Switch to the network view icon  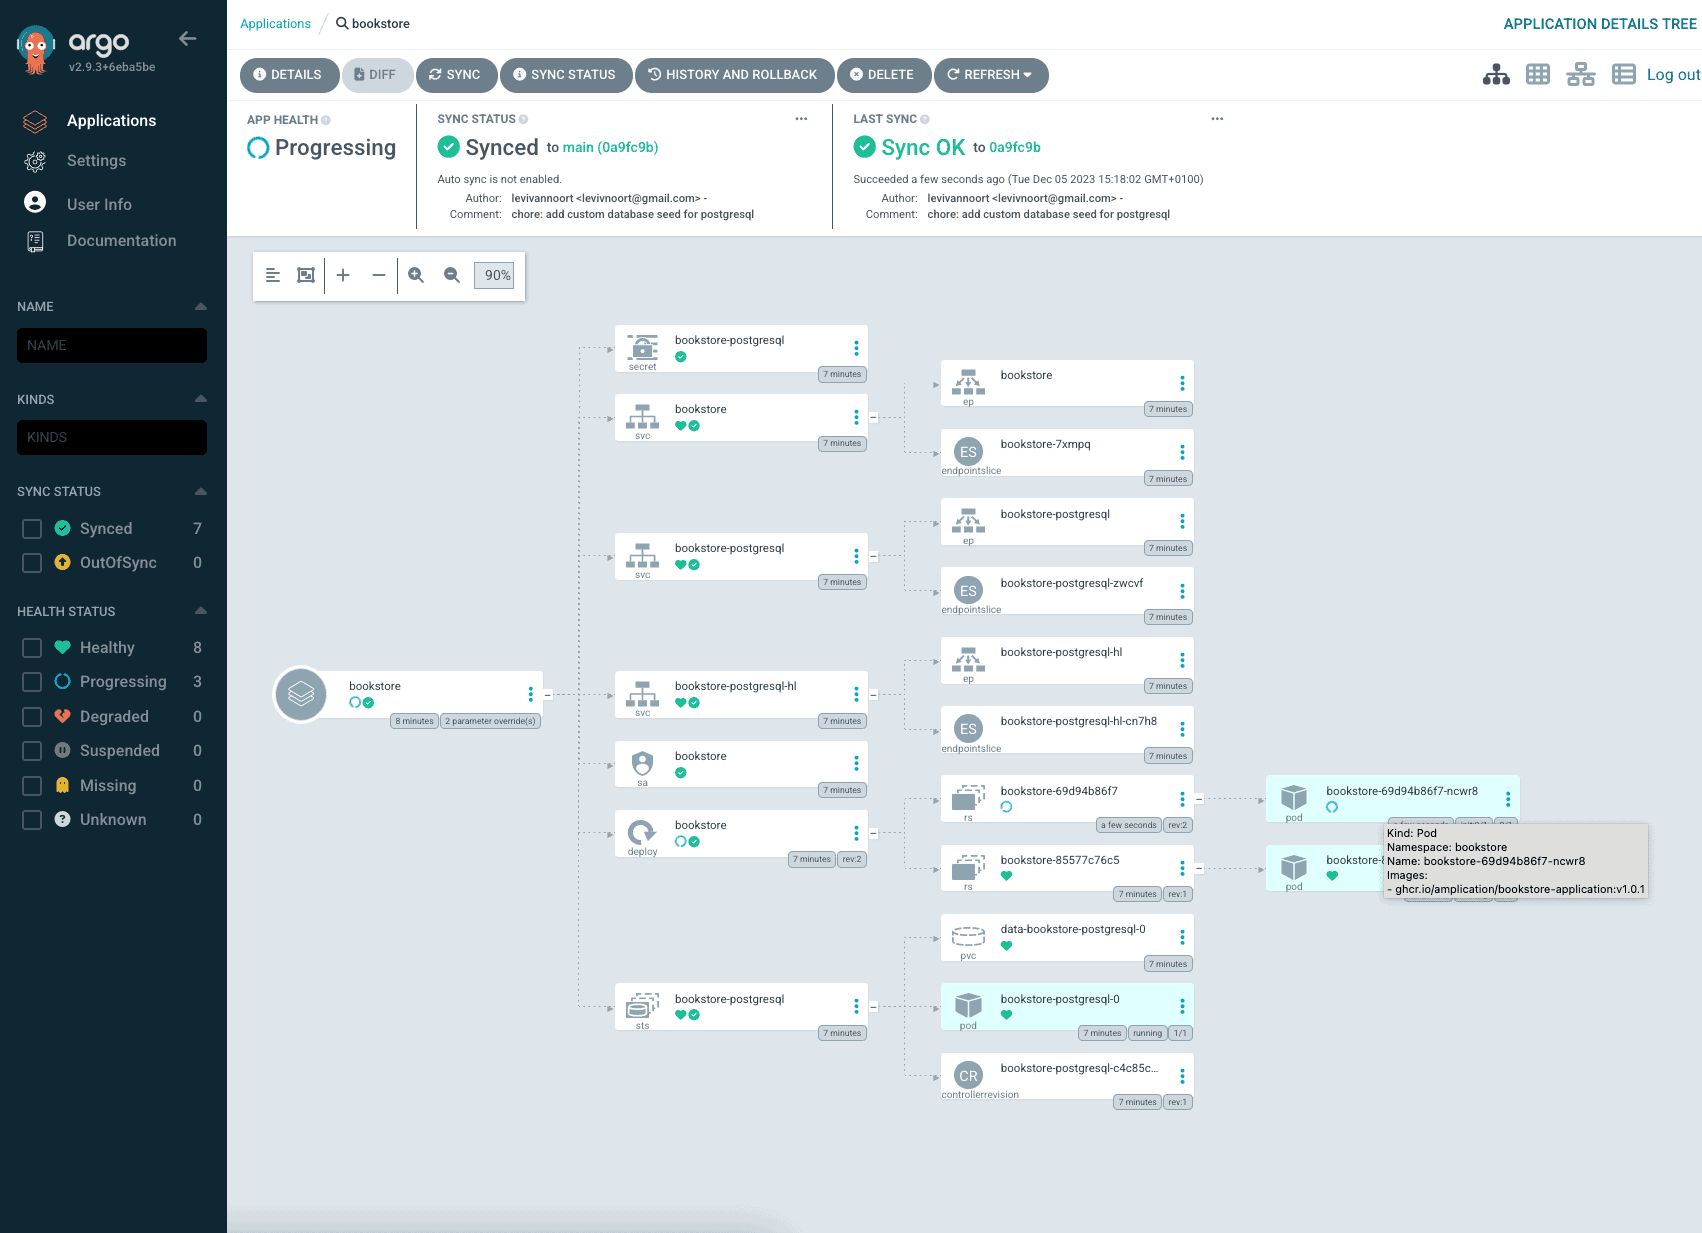1581,75
